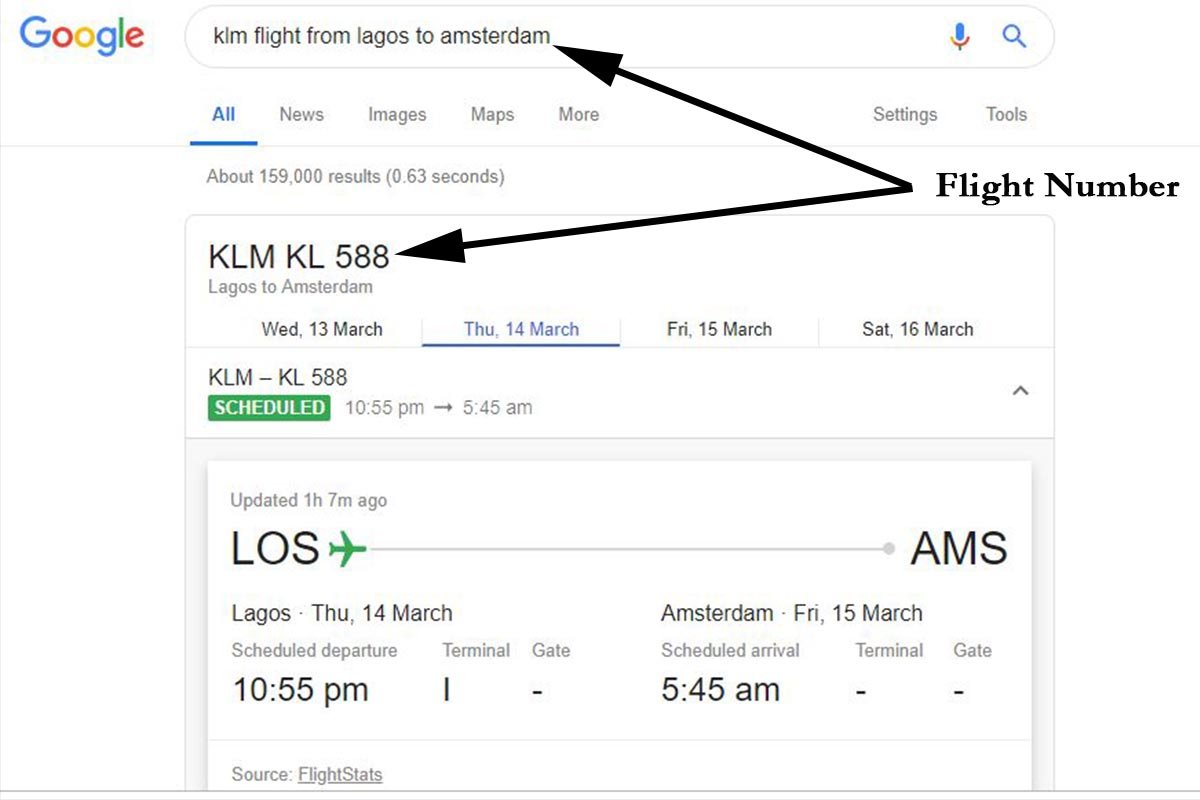Open the More search options dropdown
Screen dimensions: 1200x800
[578, 114]
